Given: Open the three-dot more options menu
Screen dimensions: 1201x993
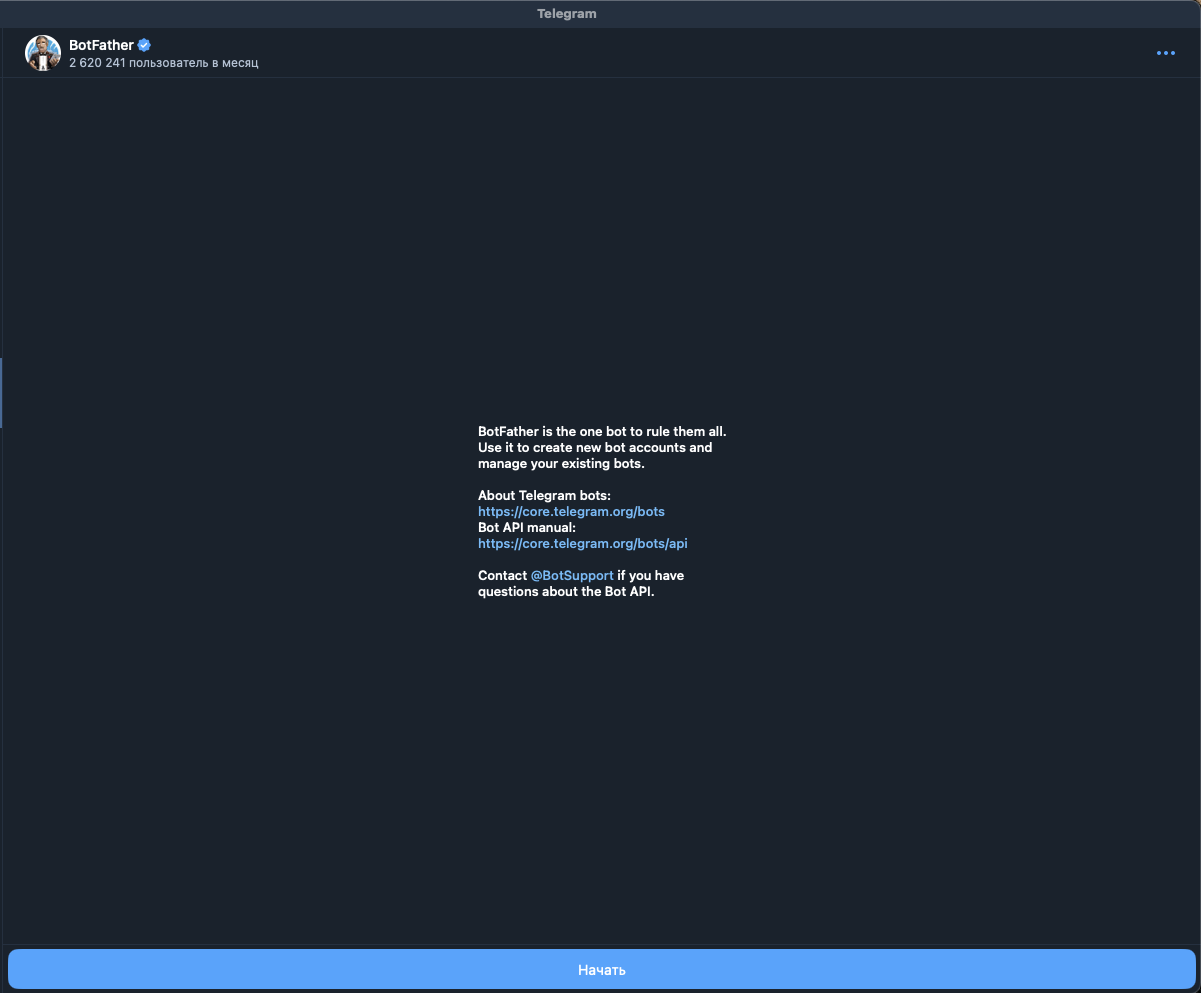Looking at the screenshot, I should [x=1165, y=53].
